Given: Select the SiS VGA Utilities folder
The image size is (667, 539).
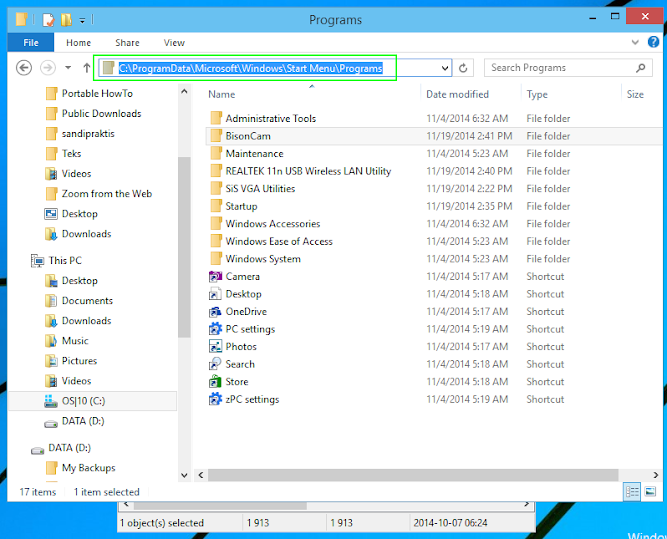Looking at the screenshot, I should pos(260,188).
